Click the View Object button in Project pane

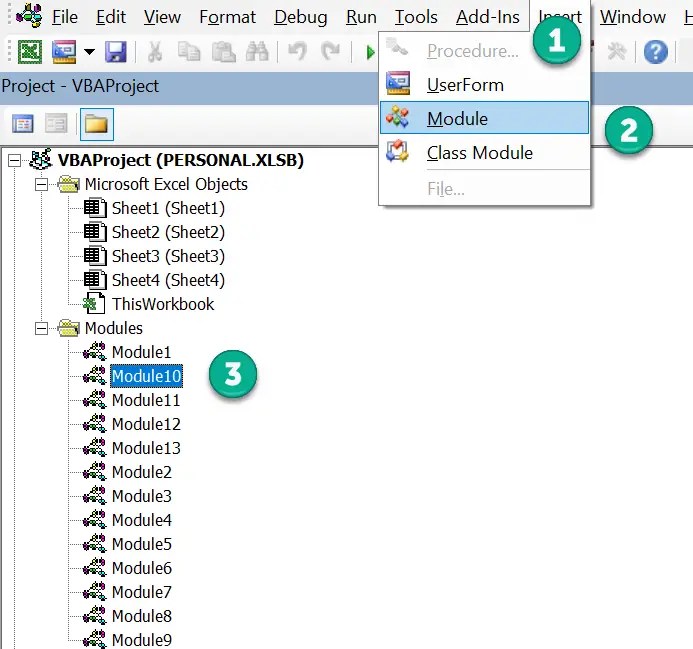56,124
